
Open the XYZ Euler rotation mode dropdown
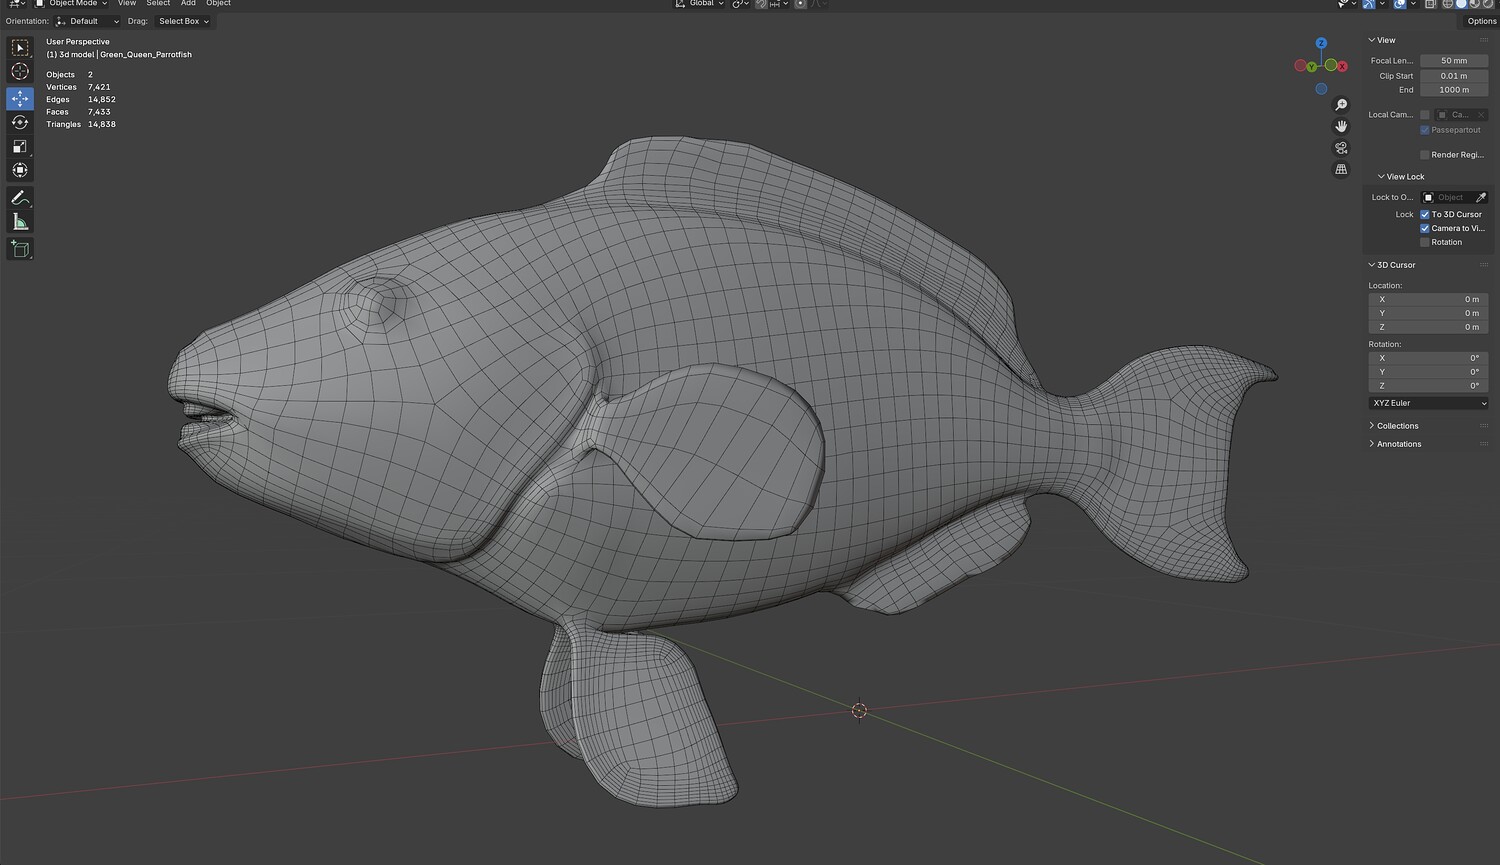1428,403
